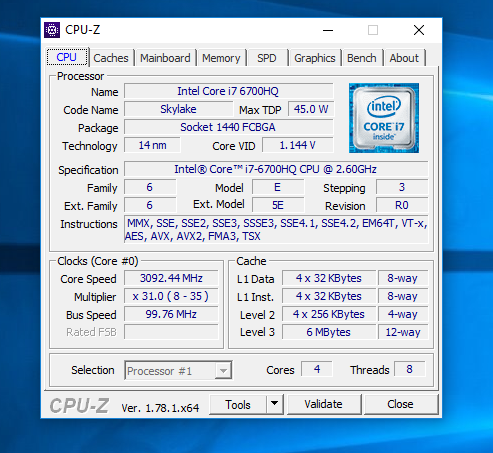
Task: Click the Level 3 associativity 12-way
Action: 403,332
